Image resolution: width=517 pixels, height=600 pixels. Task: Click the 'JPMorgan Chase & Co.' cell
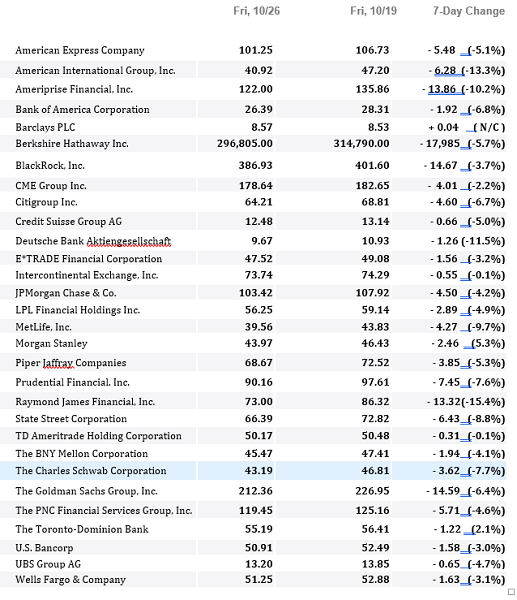[x=66, y=293]
